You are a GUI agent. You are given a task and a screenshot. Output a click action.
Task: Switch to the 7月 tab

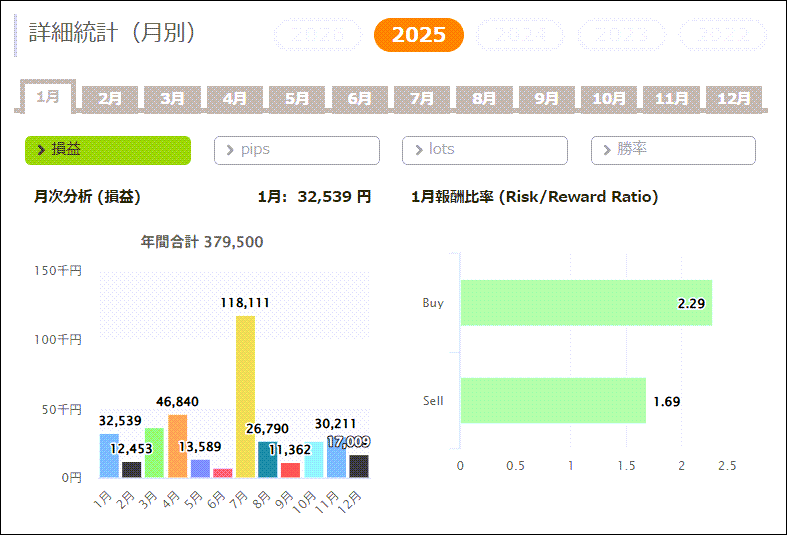tap(422, 98)
